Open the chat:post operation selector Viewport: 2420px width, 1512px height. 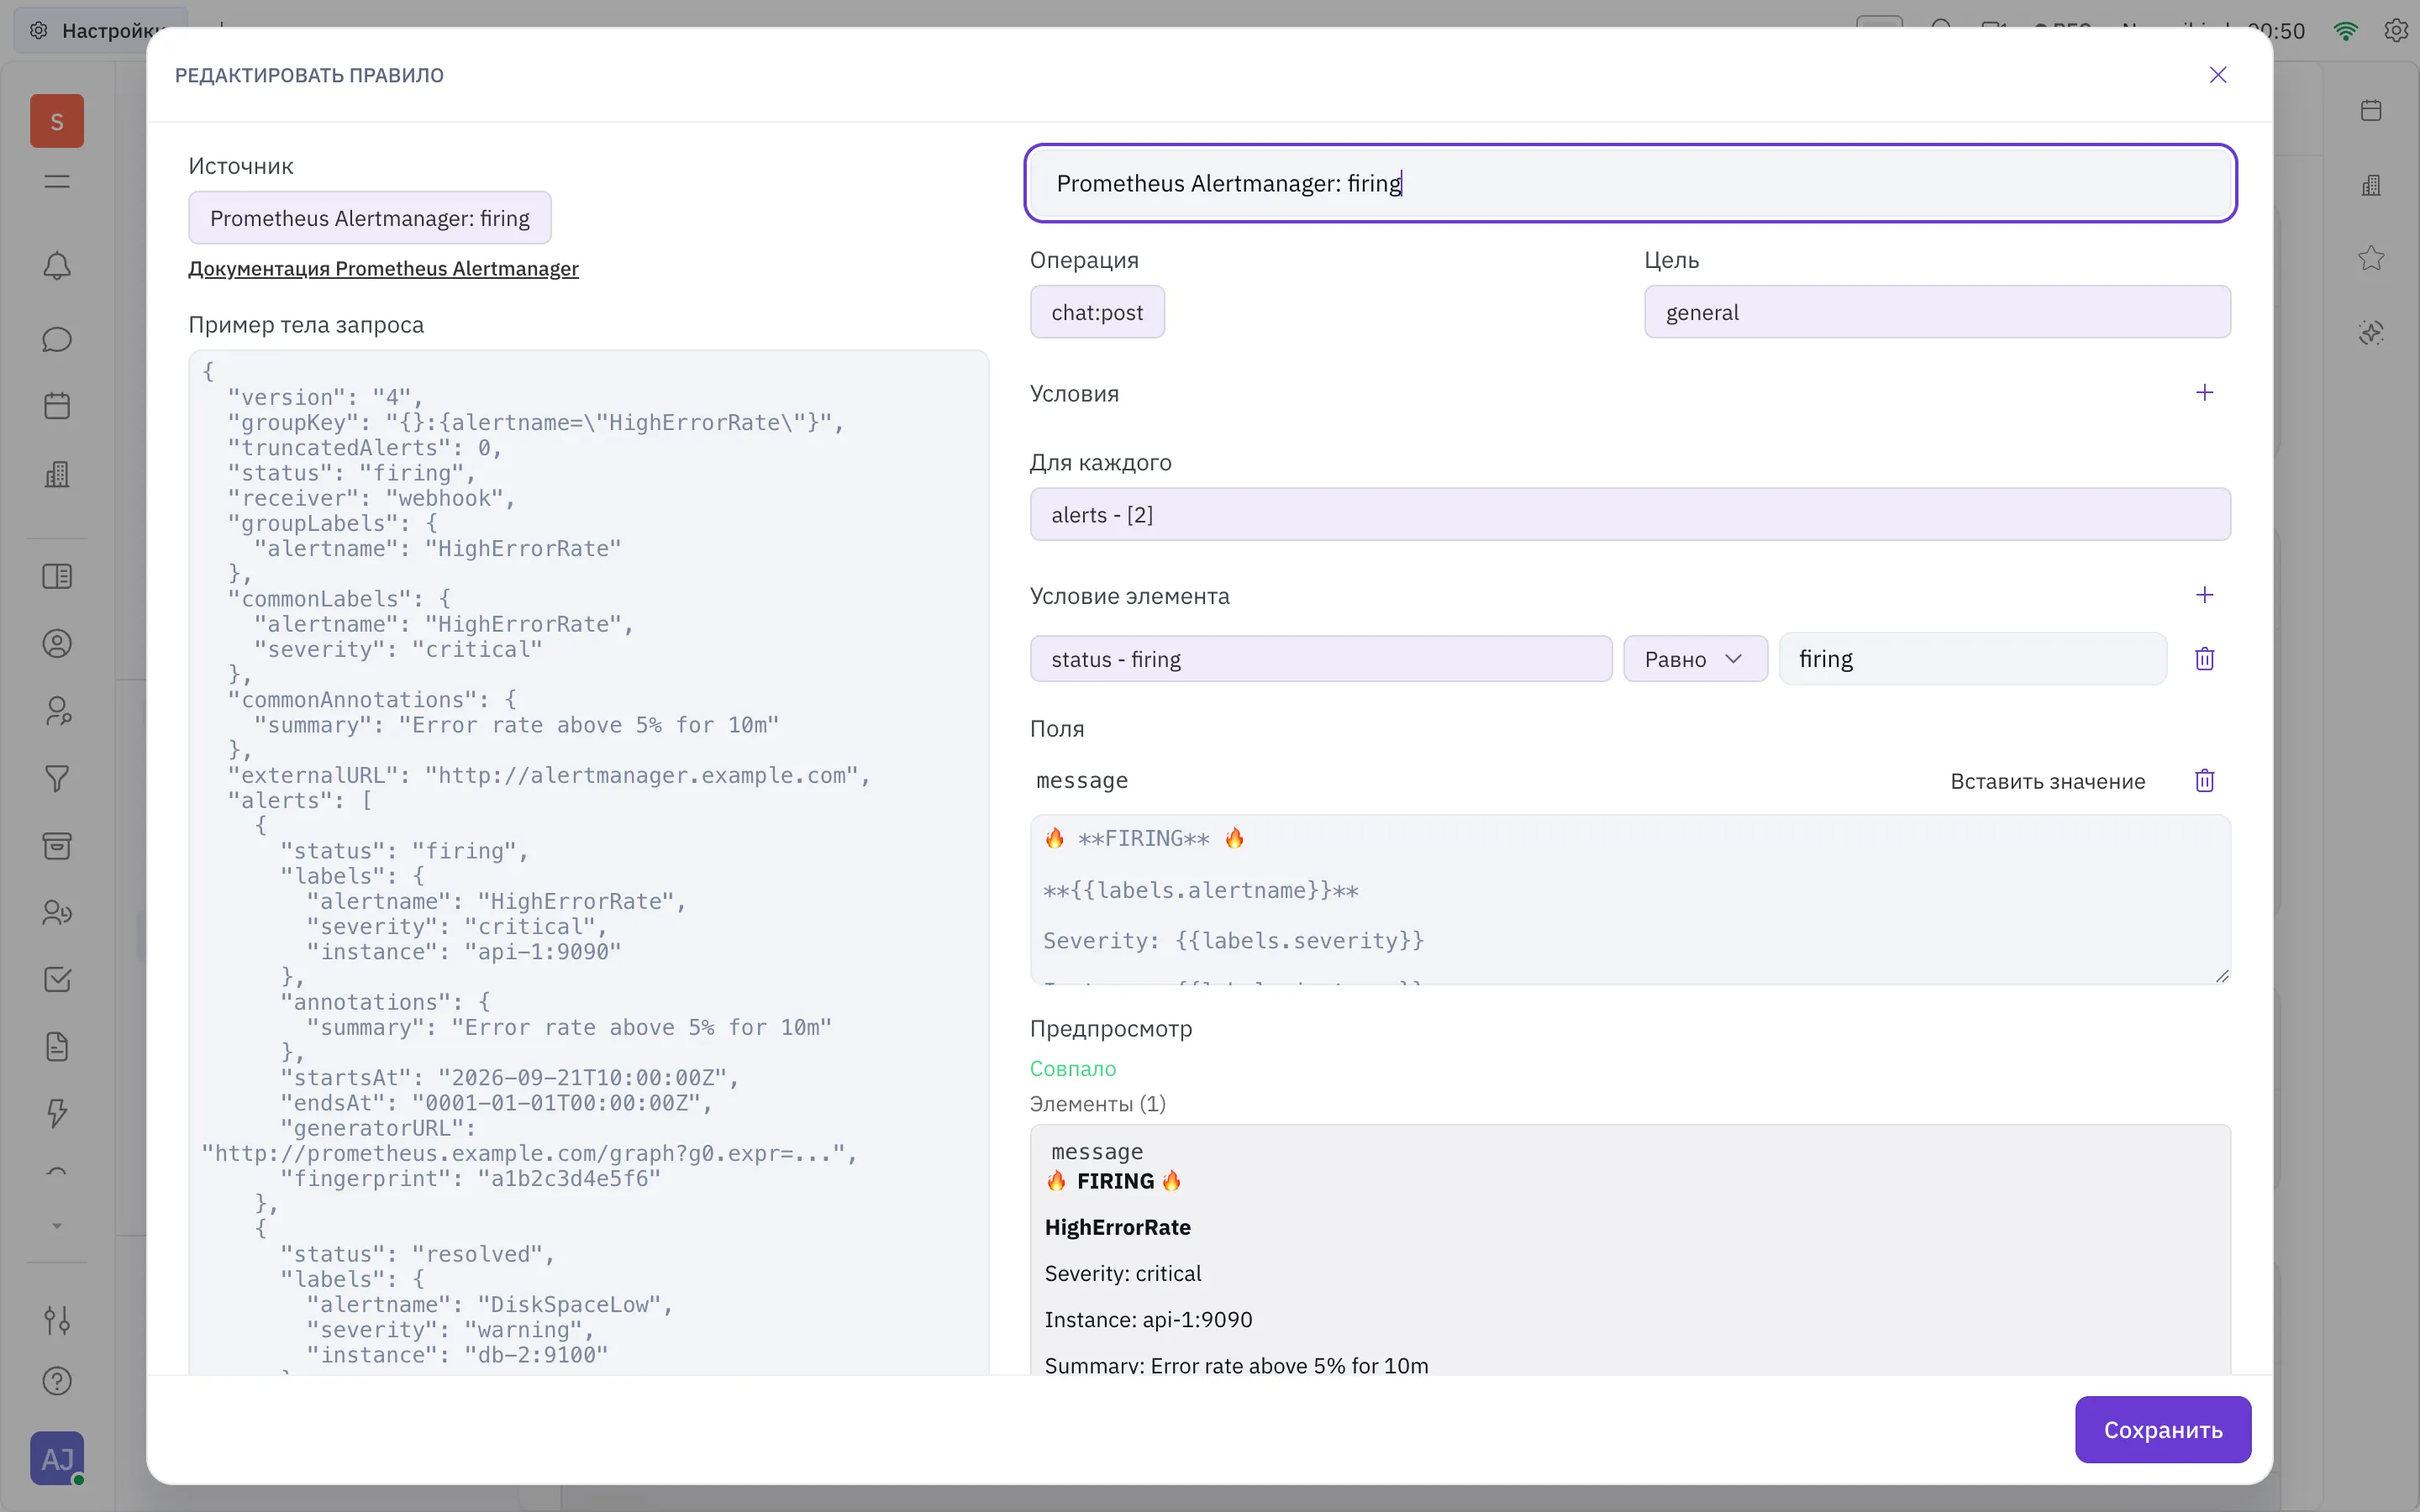(1097, 312)
